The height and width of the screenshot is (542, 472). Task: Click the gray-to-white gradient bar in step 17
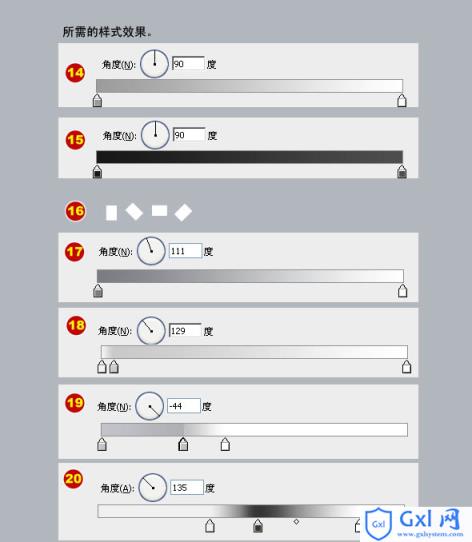click(250, 276)
